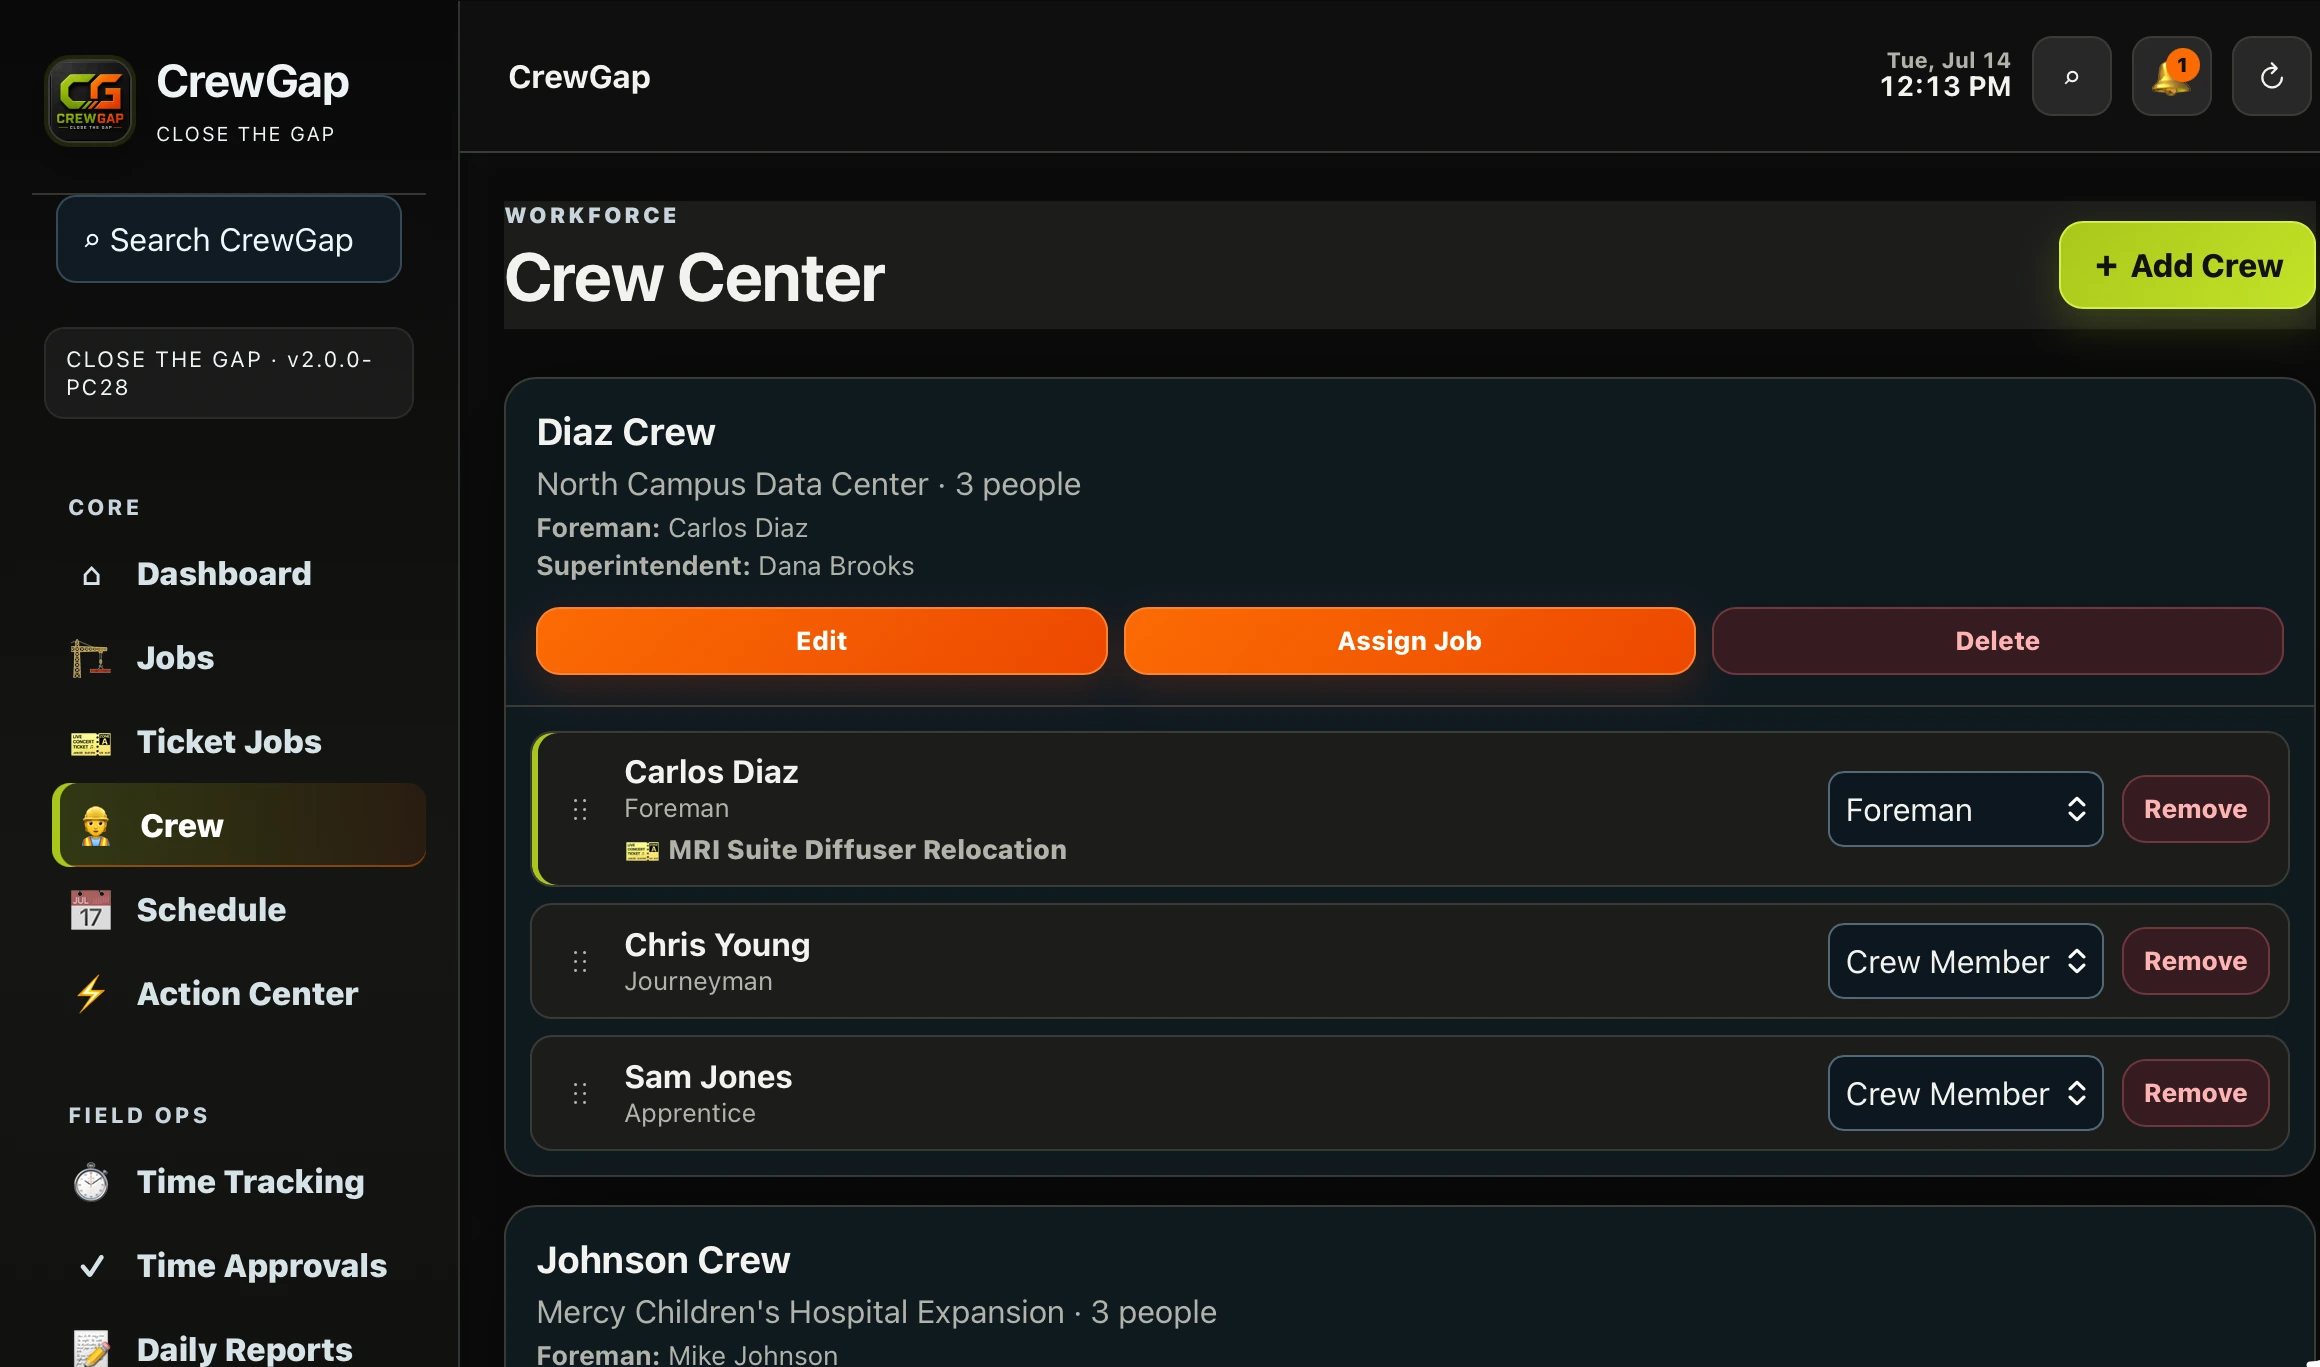Click the 12:13 PM clock display
The image size is (2320, 1367).
tap(1945, 87)
